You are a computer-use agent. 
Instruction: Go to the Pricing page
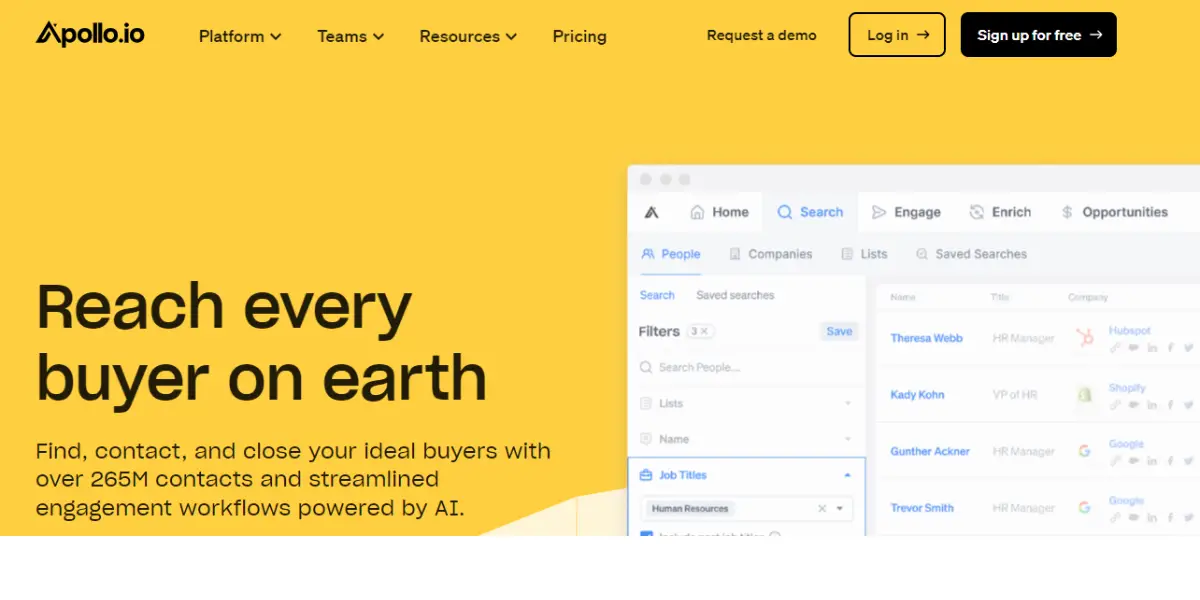(579, 36)
